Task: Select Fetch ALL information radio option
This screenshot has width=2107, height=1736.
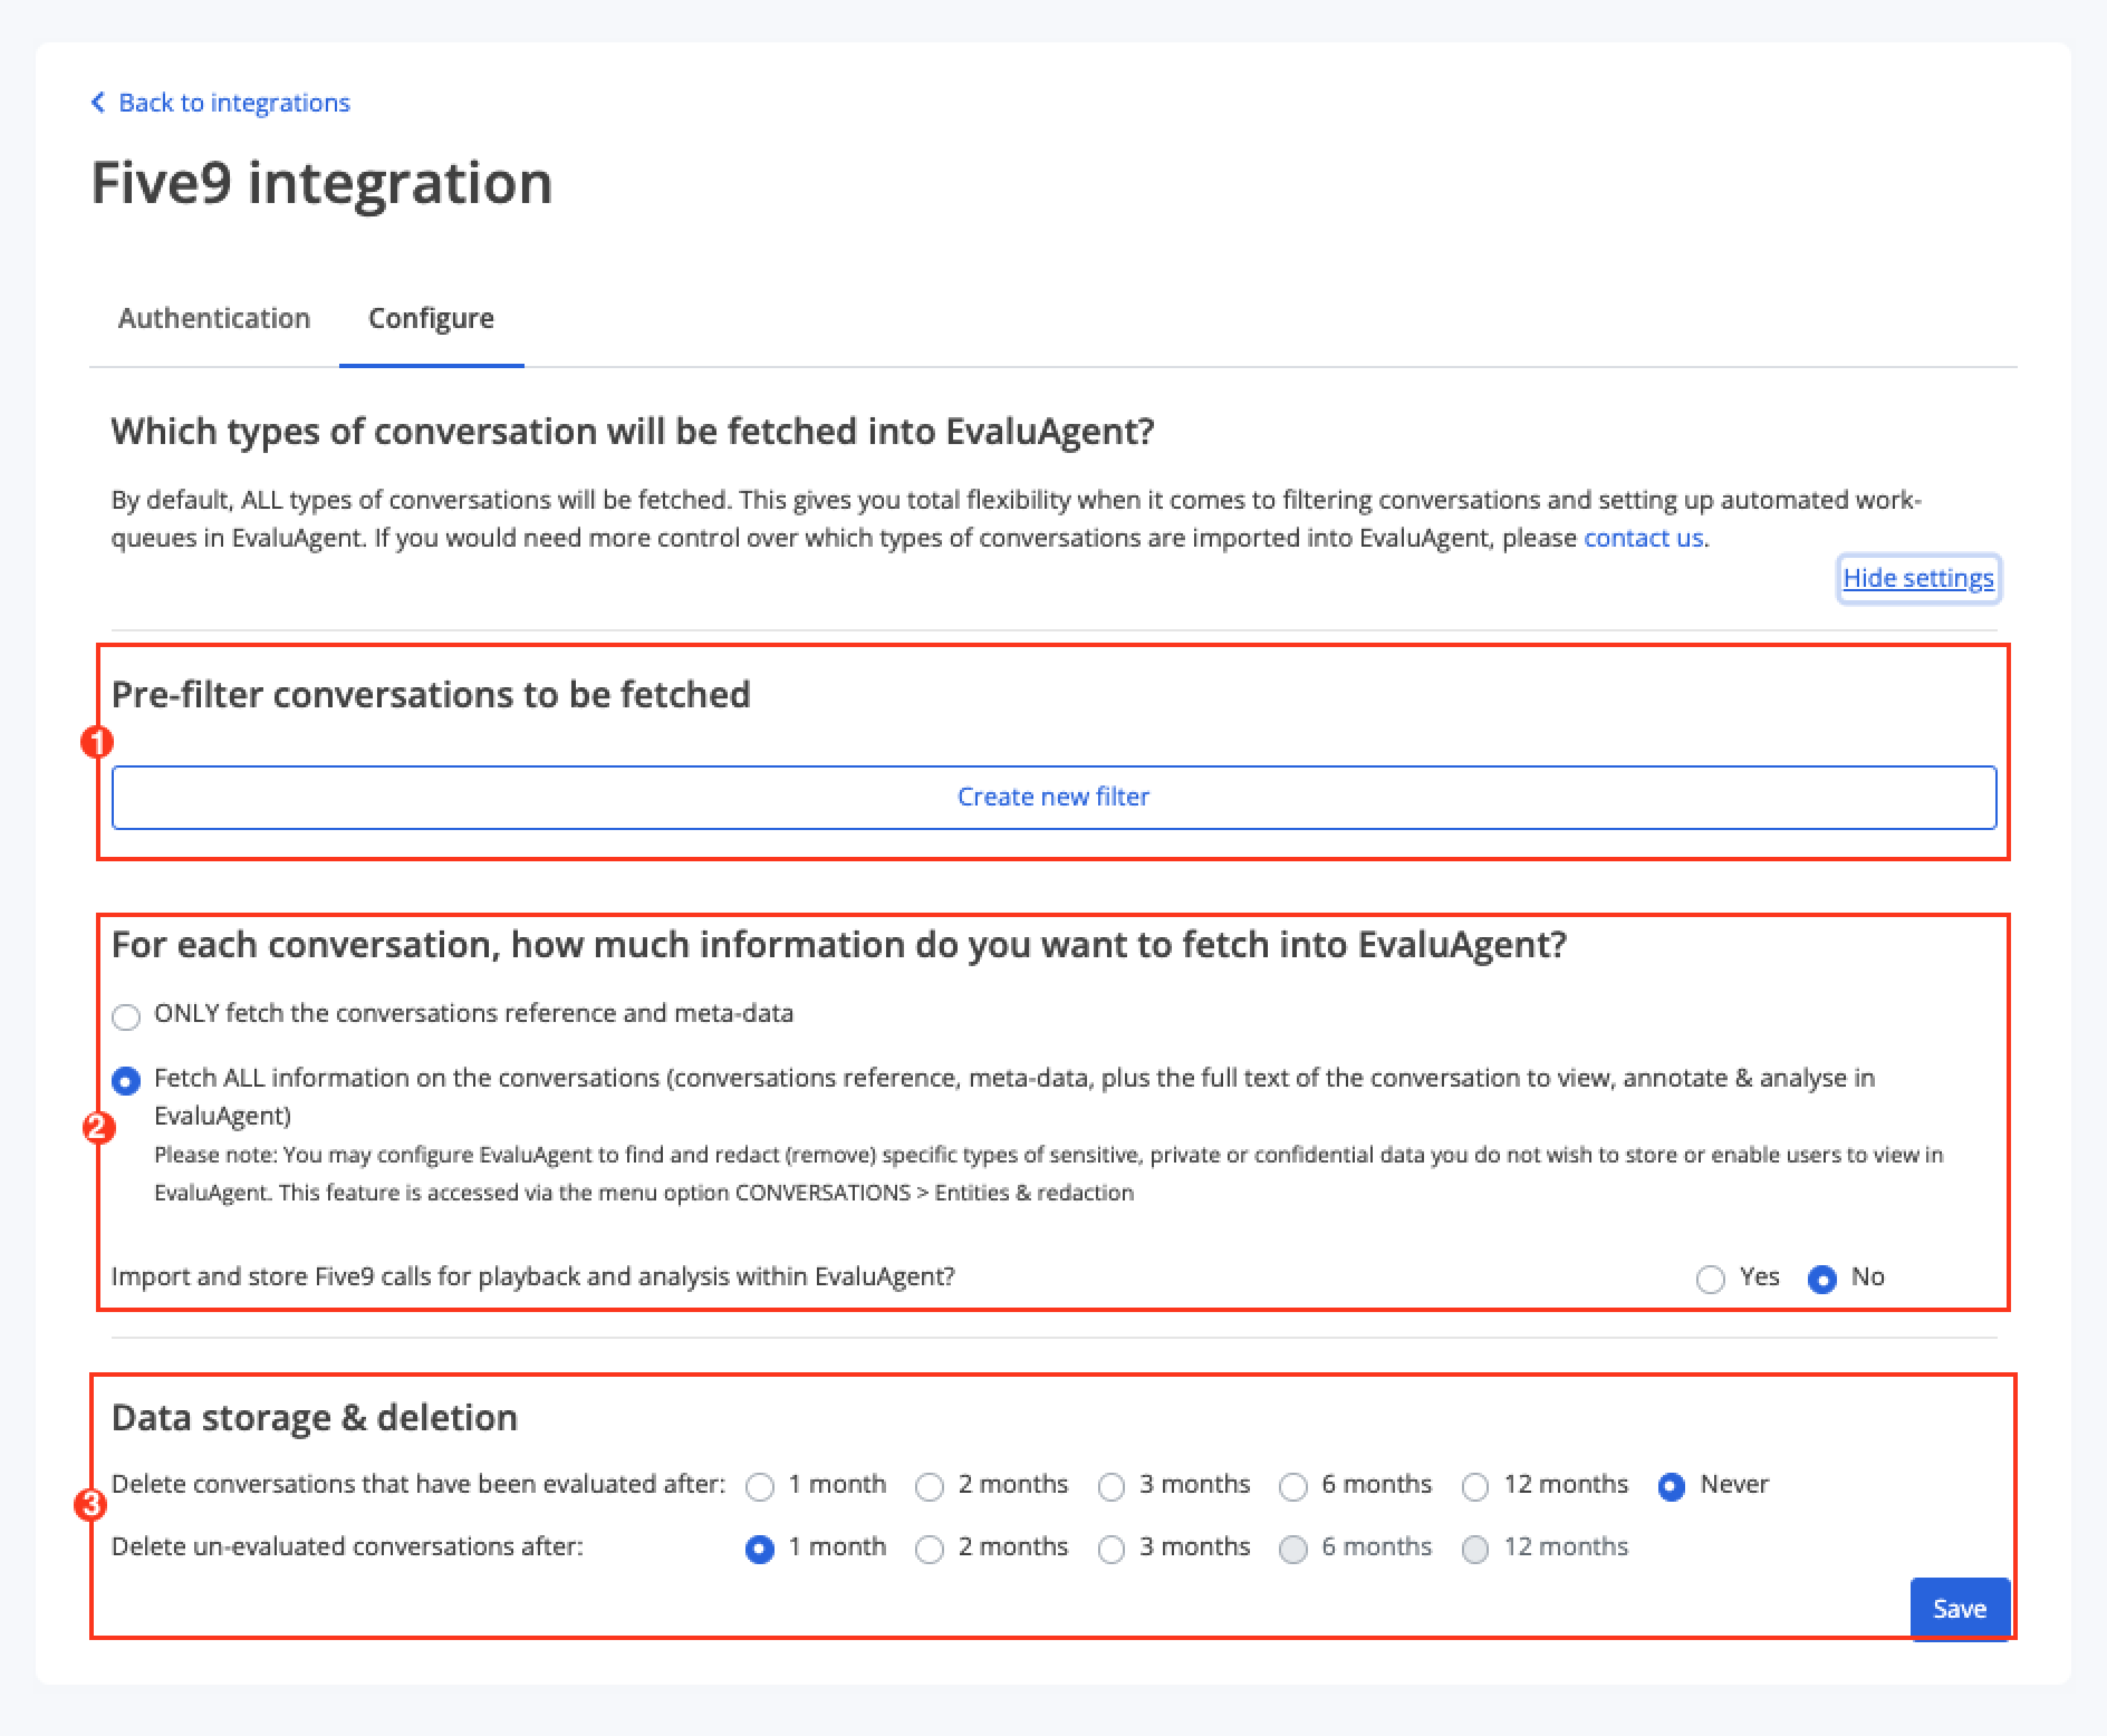Action: click(126, 1081)
